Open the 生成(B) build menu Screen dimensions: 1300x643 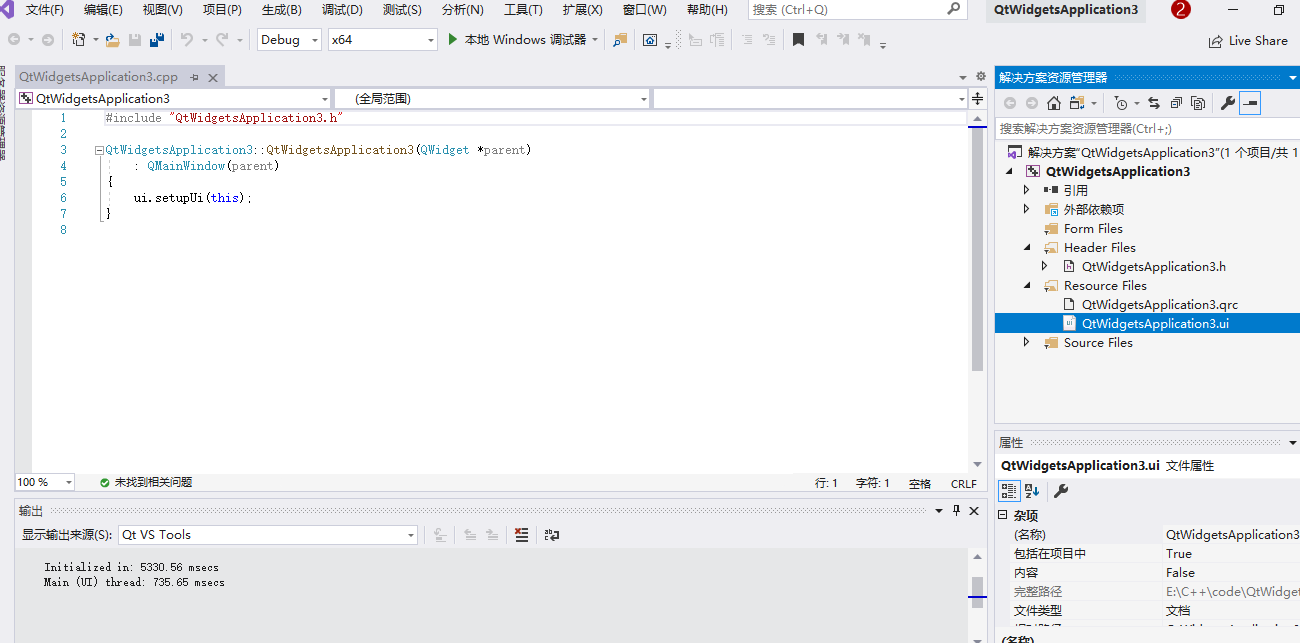tap(282, 10)
